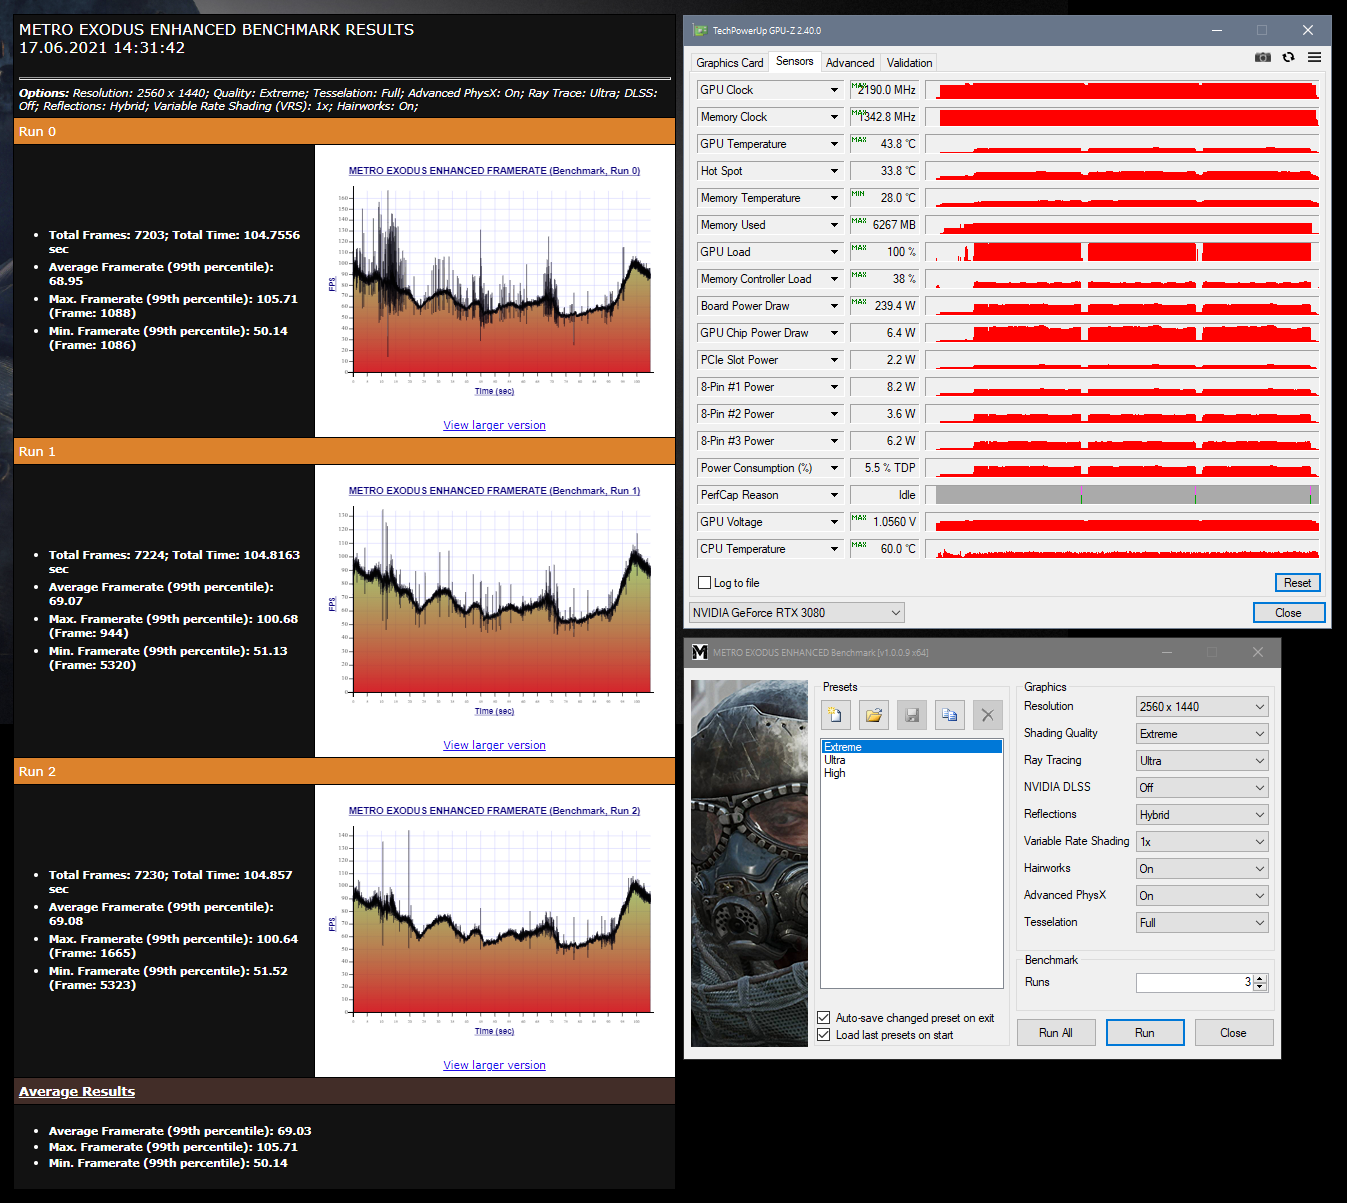1347x1203 pixels.
Task: Click the Run button
Action: pyautogui.click(x=1145, y=1033)
